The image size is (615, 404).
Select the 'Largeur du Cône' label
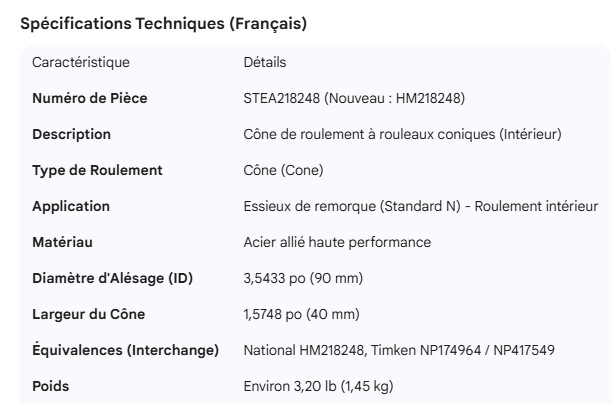(89, 314)
